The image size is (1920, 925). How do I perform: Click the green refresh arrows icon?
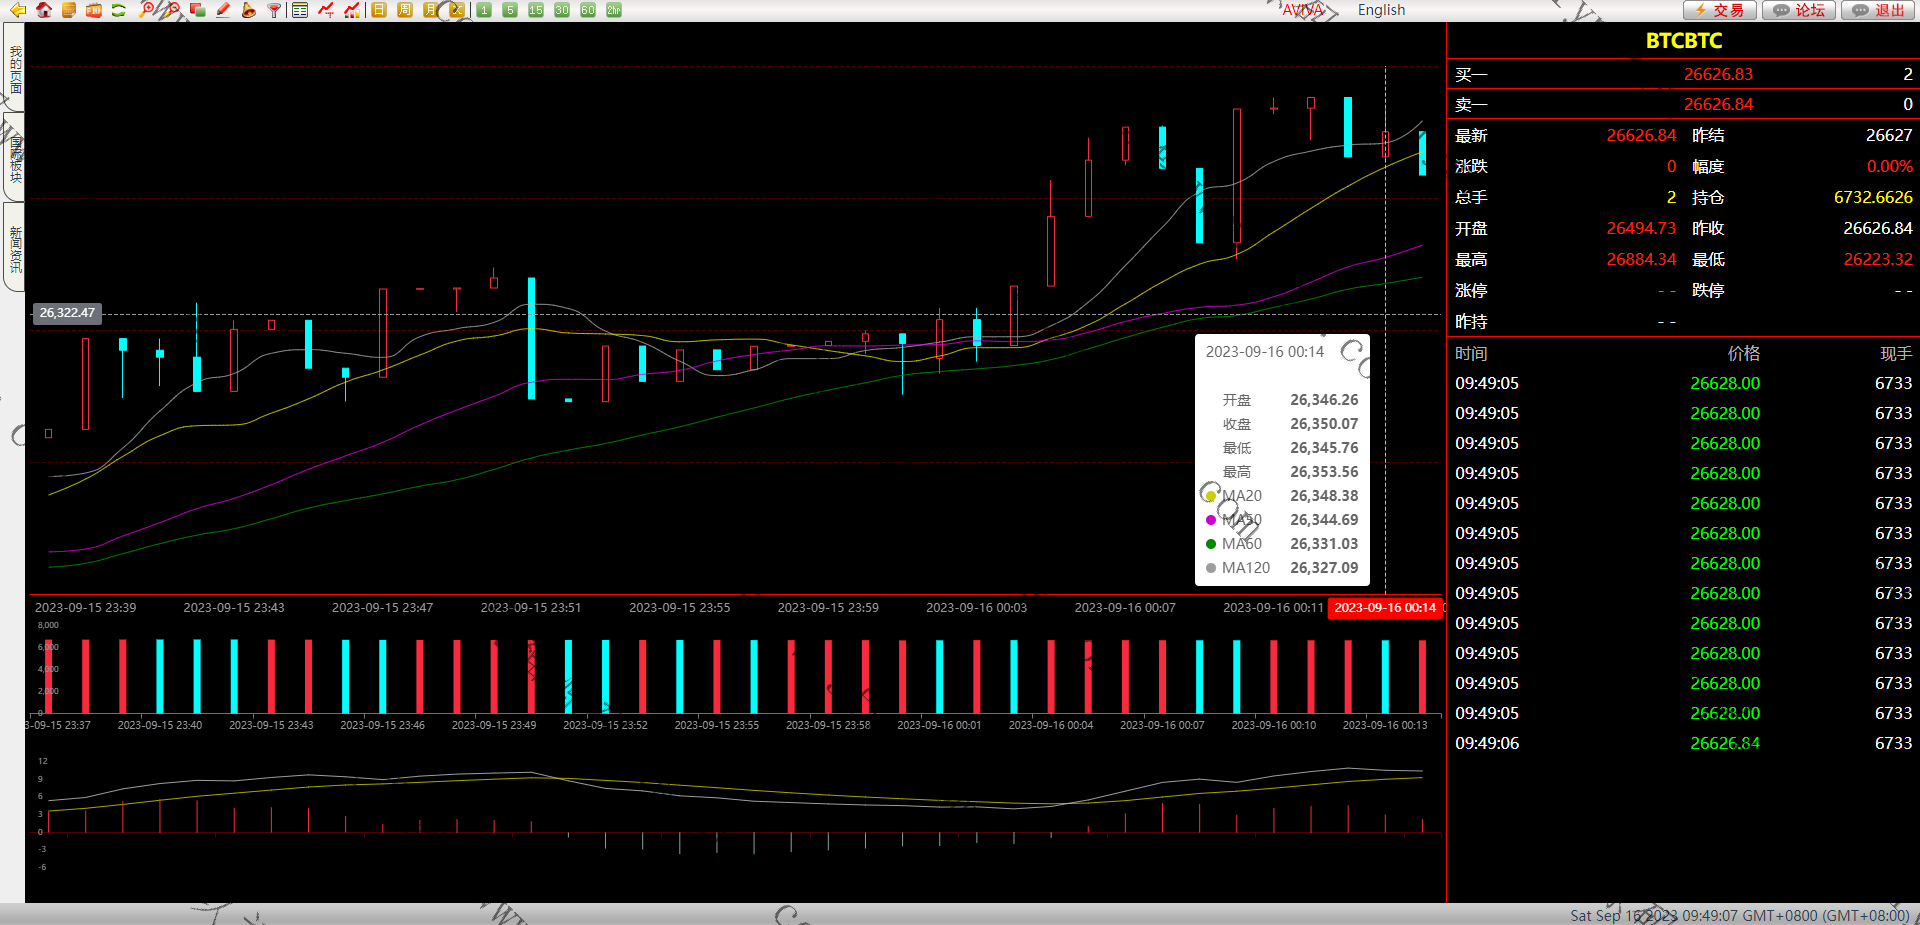(x=118, y=10)
